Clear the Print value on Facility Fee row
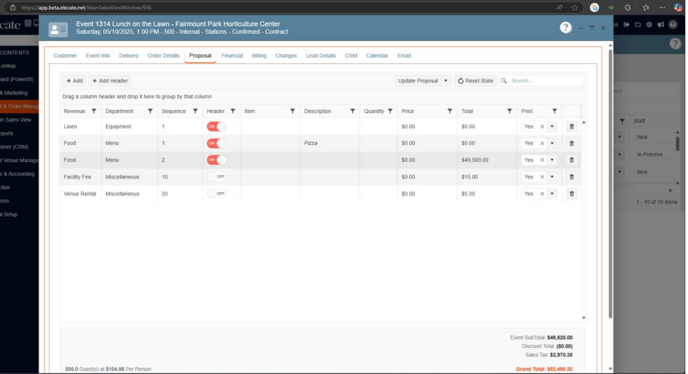688x374 pixels. click(x=542, y=177)
